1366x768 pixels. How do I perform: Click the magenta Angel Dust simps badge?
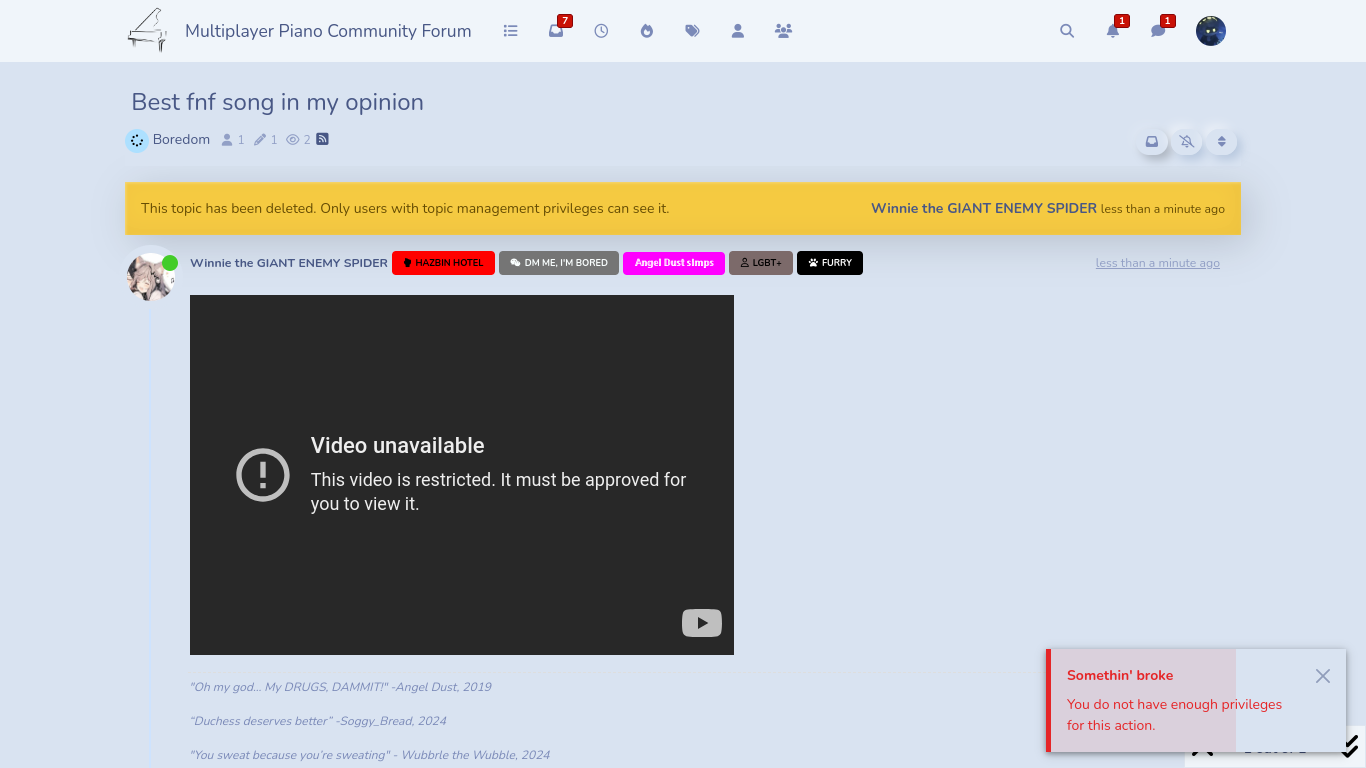674,263
